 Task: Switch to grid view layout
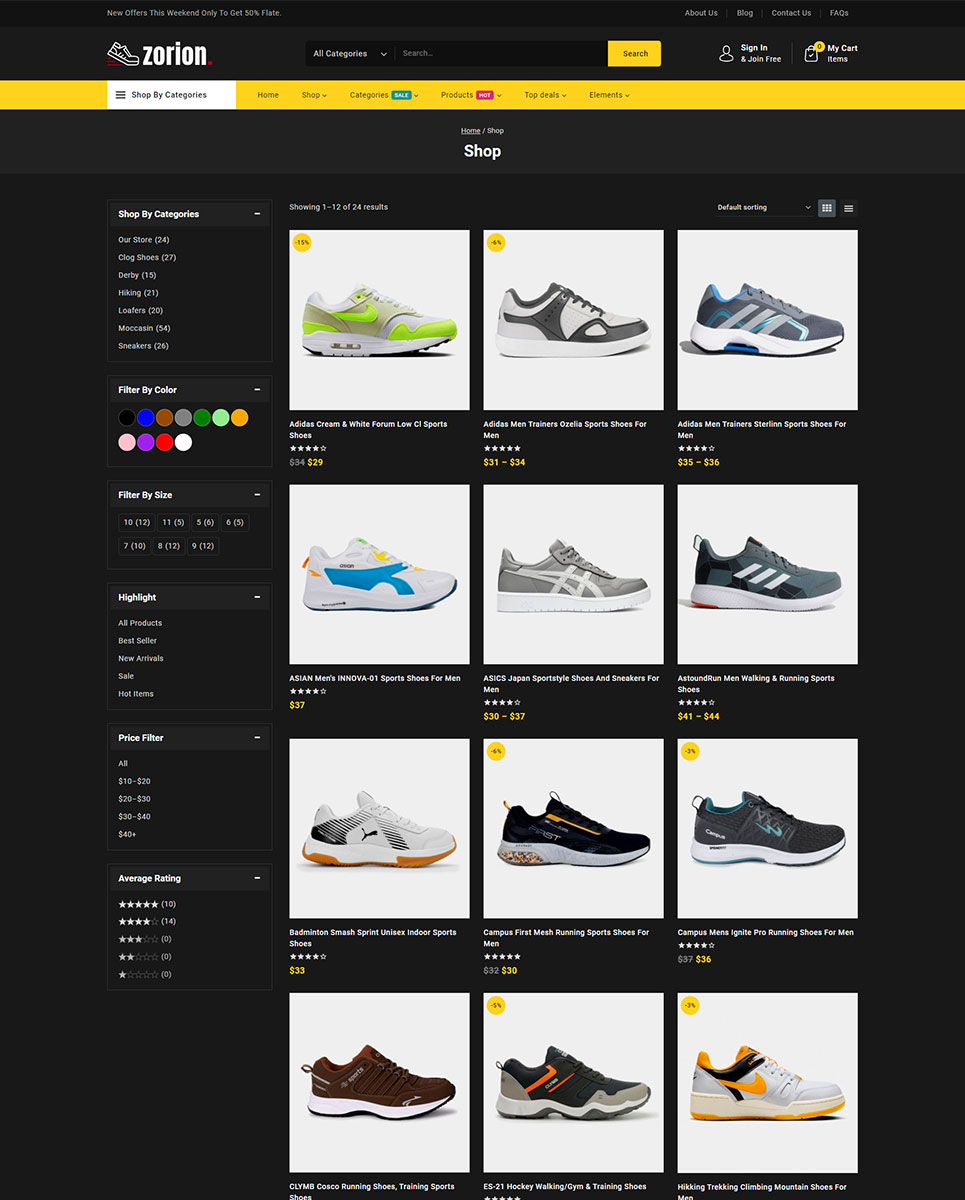point(827,208)
